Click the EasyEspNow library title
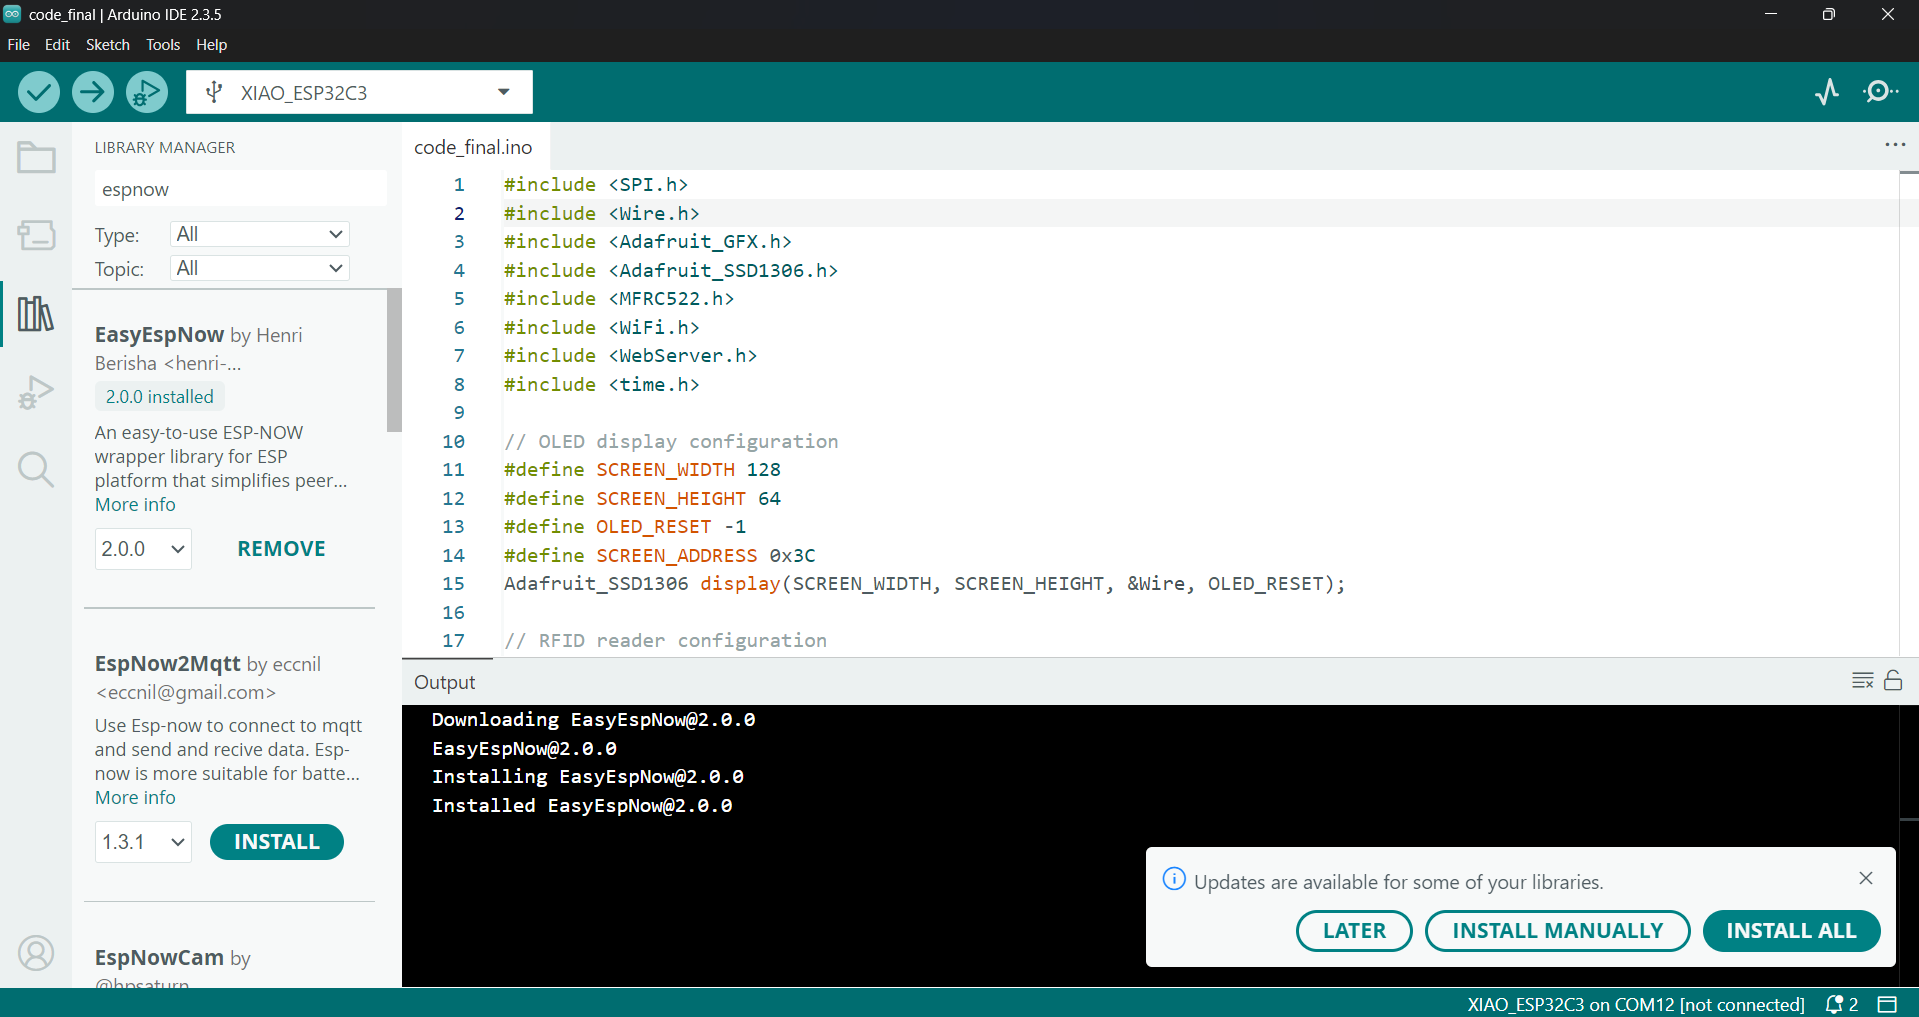Screen dimensions: 1919x1017 tap(159, 334)
